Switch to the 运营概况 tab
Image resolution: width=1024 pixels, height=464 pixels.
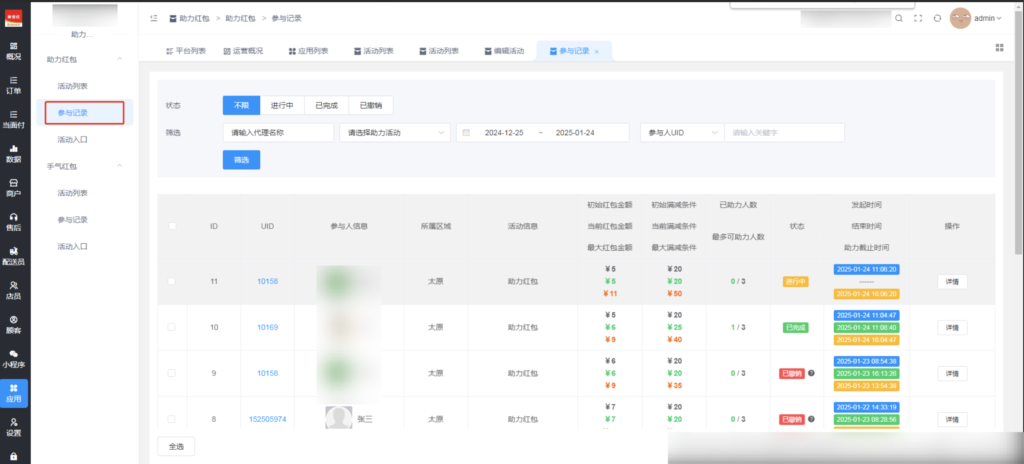coord(243,51)
